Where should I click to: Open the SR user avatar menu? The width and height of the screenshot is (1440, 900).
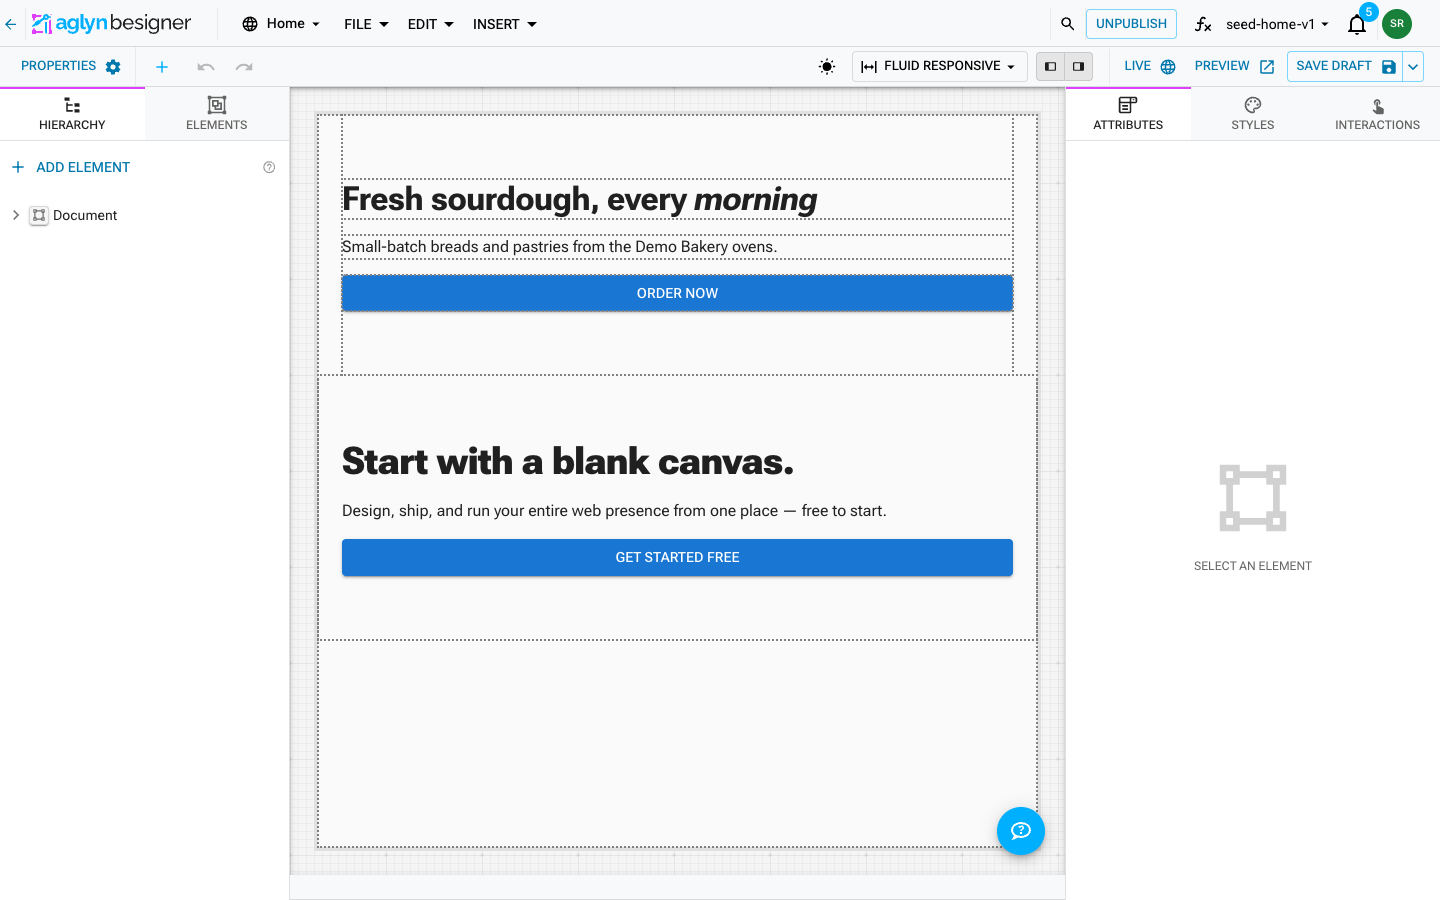(1397, 24)
